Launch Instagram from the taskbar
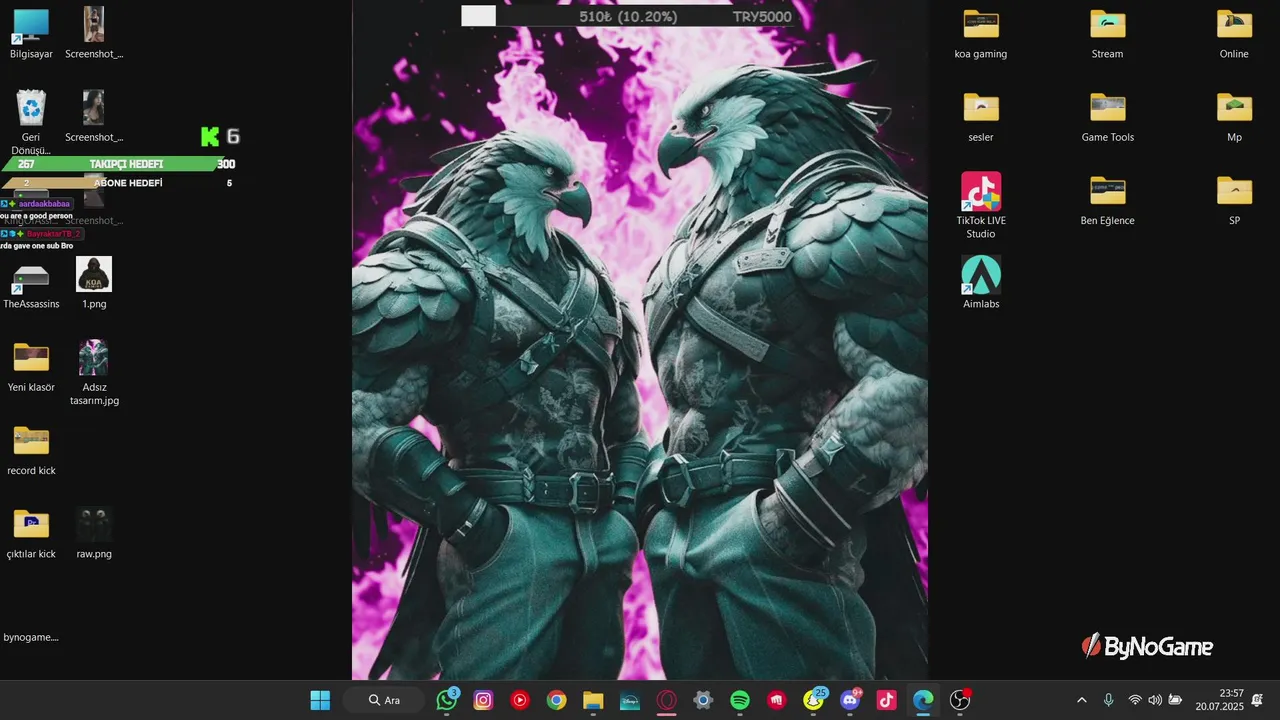Screen dimensions: 1280x720 483,700
